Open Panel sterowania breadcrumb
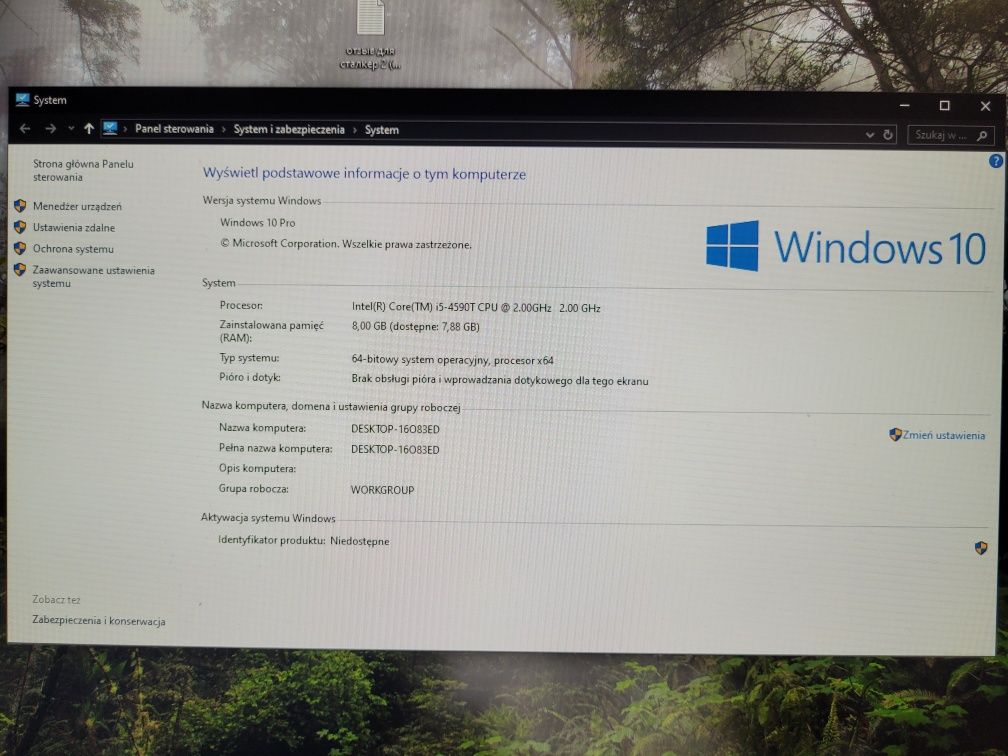 [x=174, y=129]
